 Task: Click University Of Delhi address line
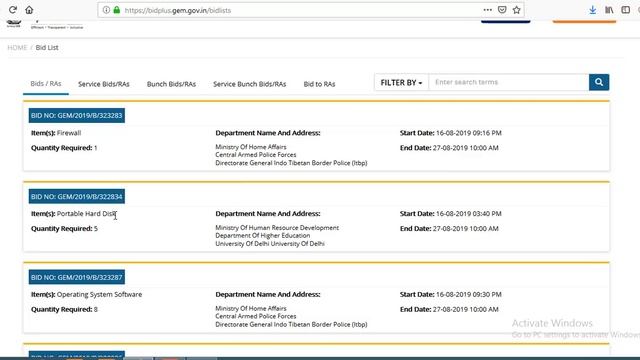pos(270,244)
